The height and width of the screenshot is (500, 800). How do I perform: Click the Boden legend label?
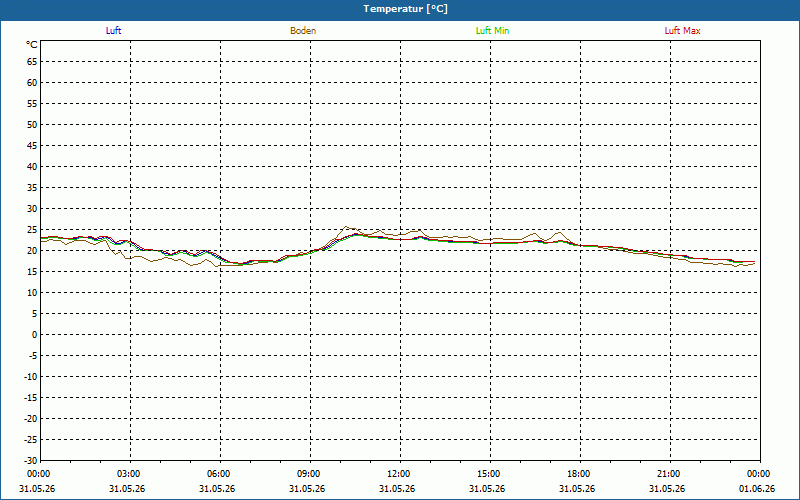[x=303, y=31]
